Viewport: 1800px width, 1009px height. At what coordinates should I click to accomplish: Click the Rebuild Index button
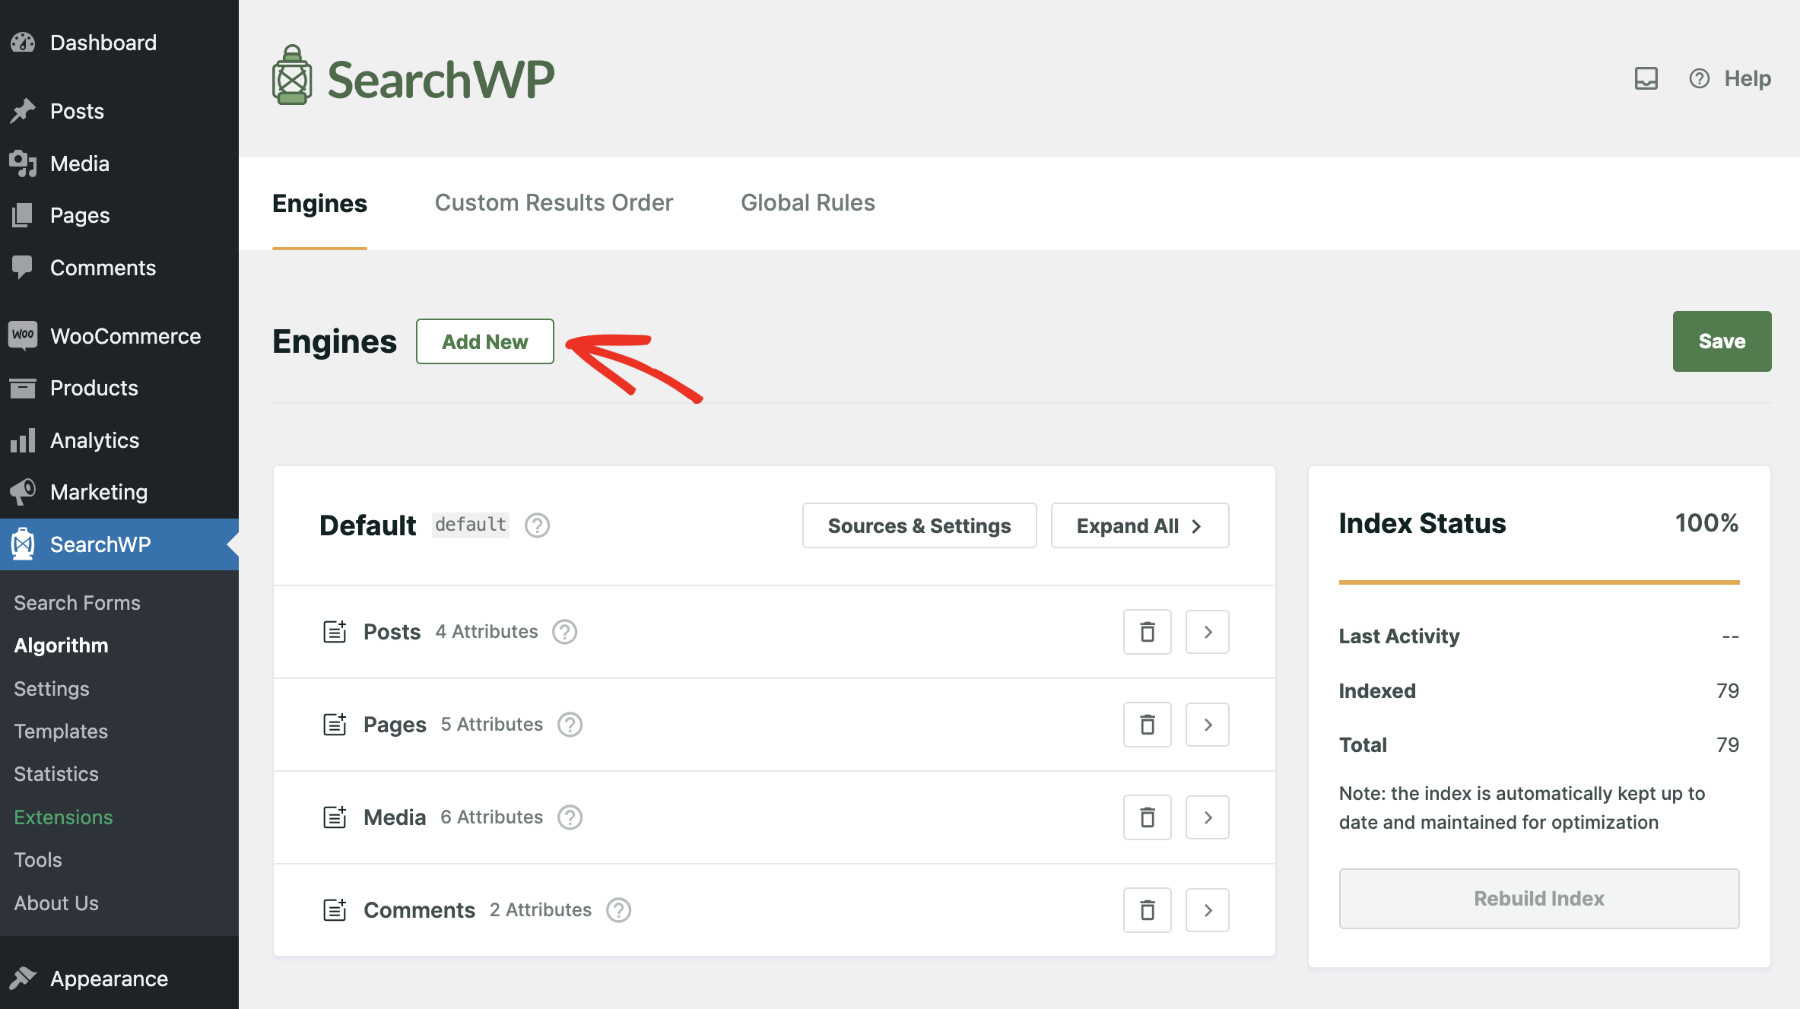[x=1539, y=898]
